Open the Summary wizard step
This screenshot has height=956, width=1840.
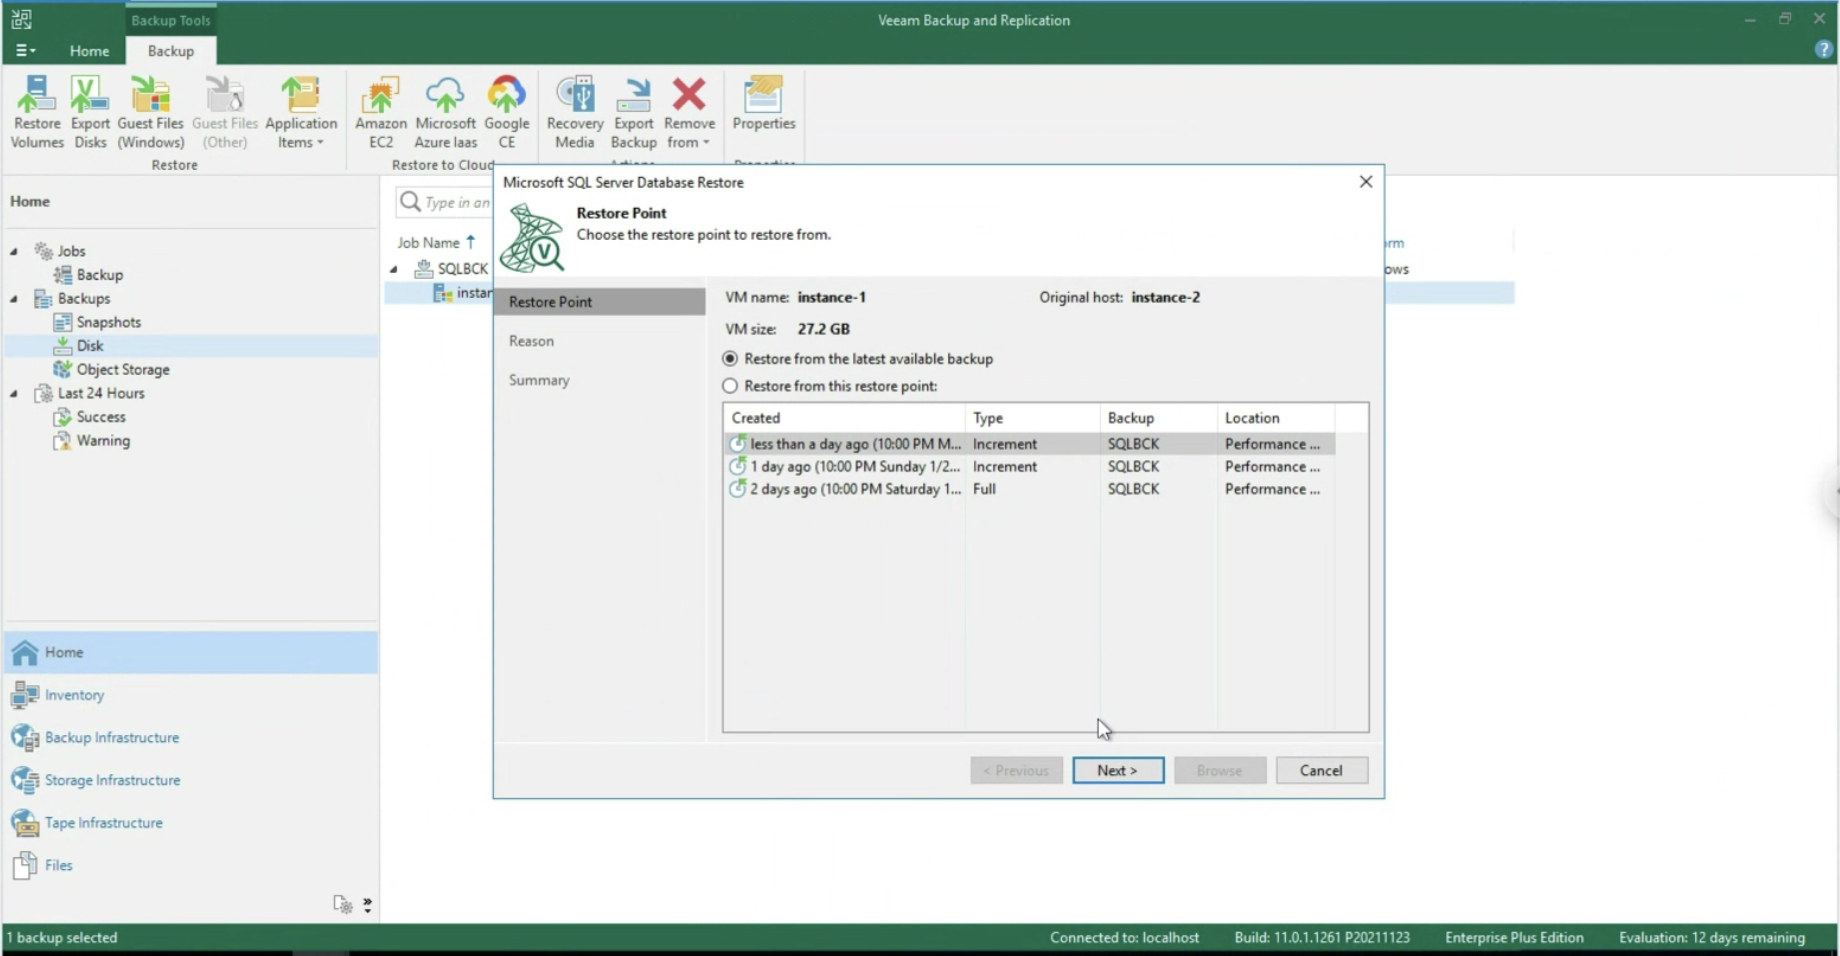(x=539, y=380)
